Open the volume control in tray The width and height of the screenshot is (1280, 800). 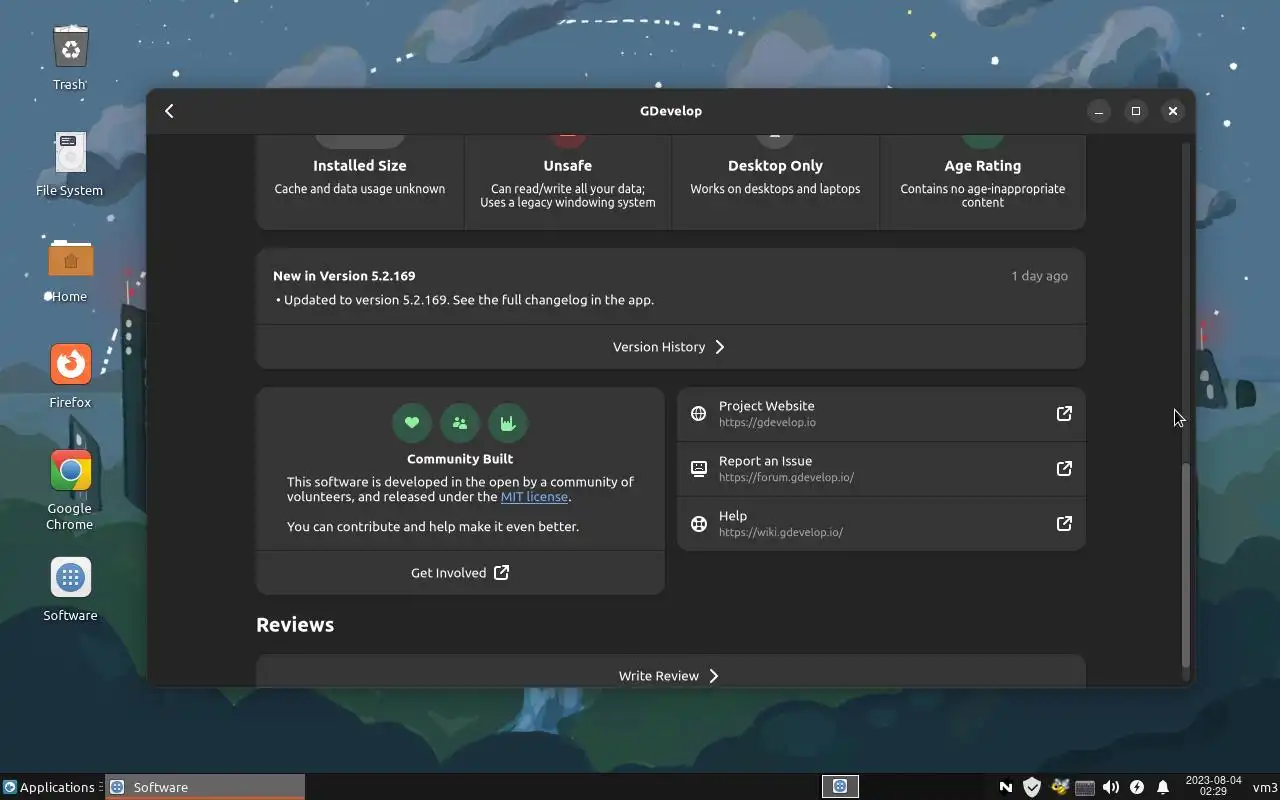point(1111,787)
